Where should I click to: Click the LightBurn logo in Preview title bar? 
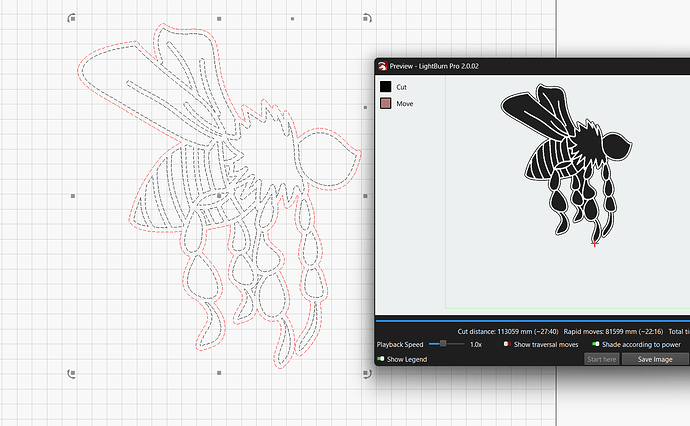tap(383, 67)
